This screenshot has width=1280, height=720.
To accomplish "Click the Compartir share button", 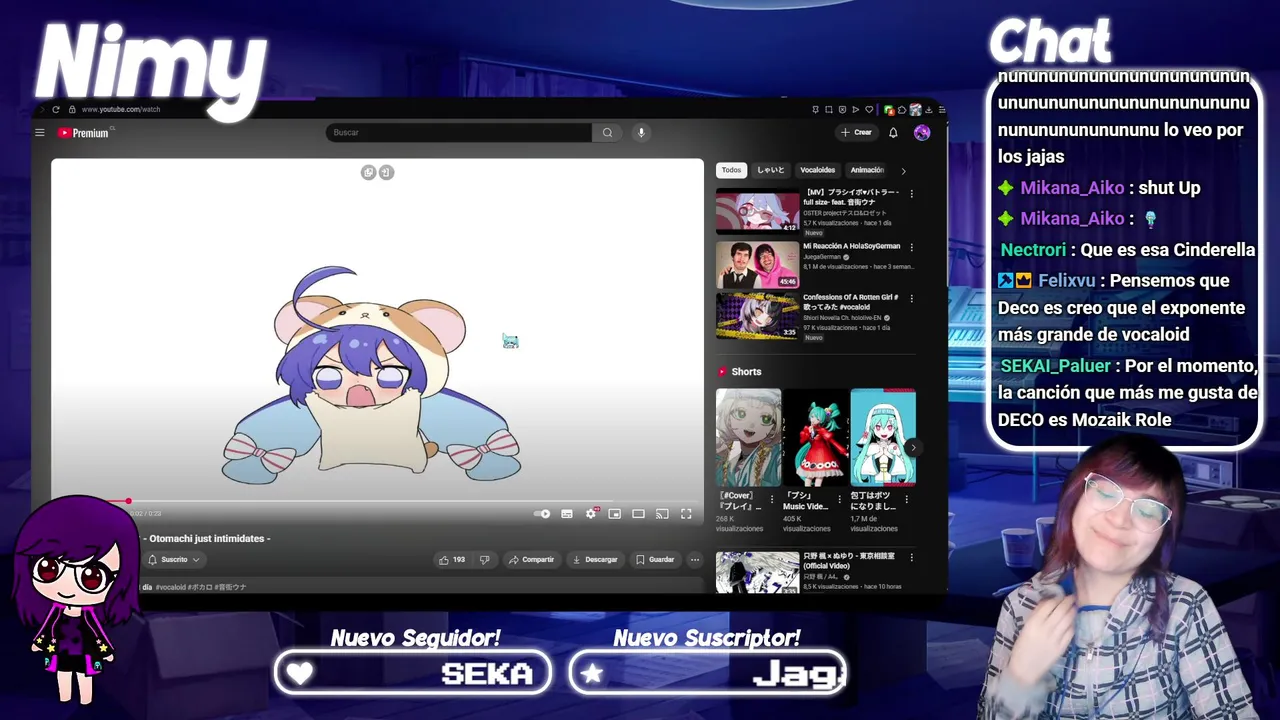I will [x=531, y=560].
